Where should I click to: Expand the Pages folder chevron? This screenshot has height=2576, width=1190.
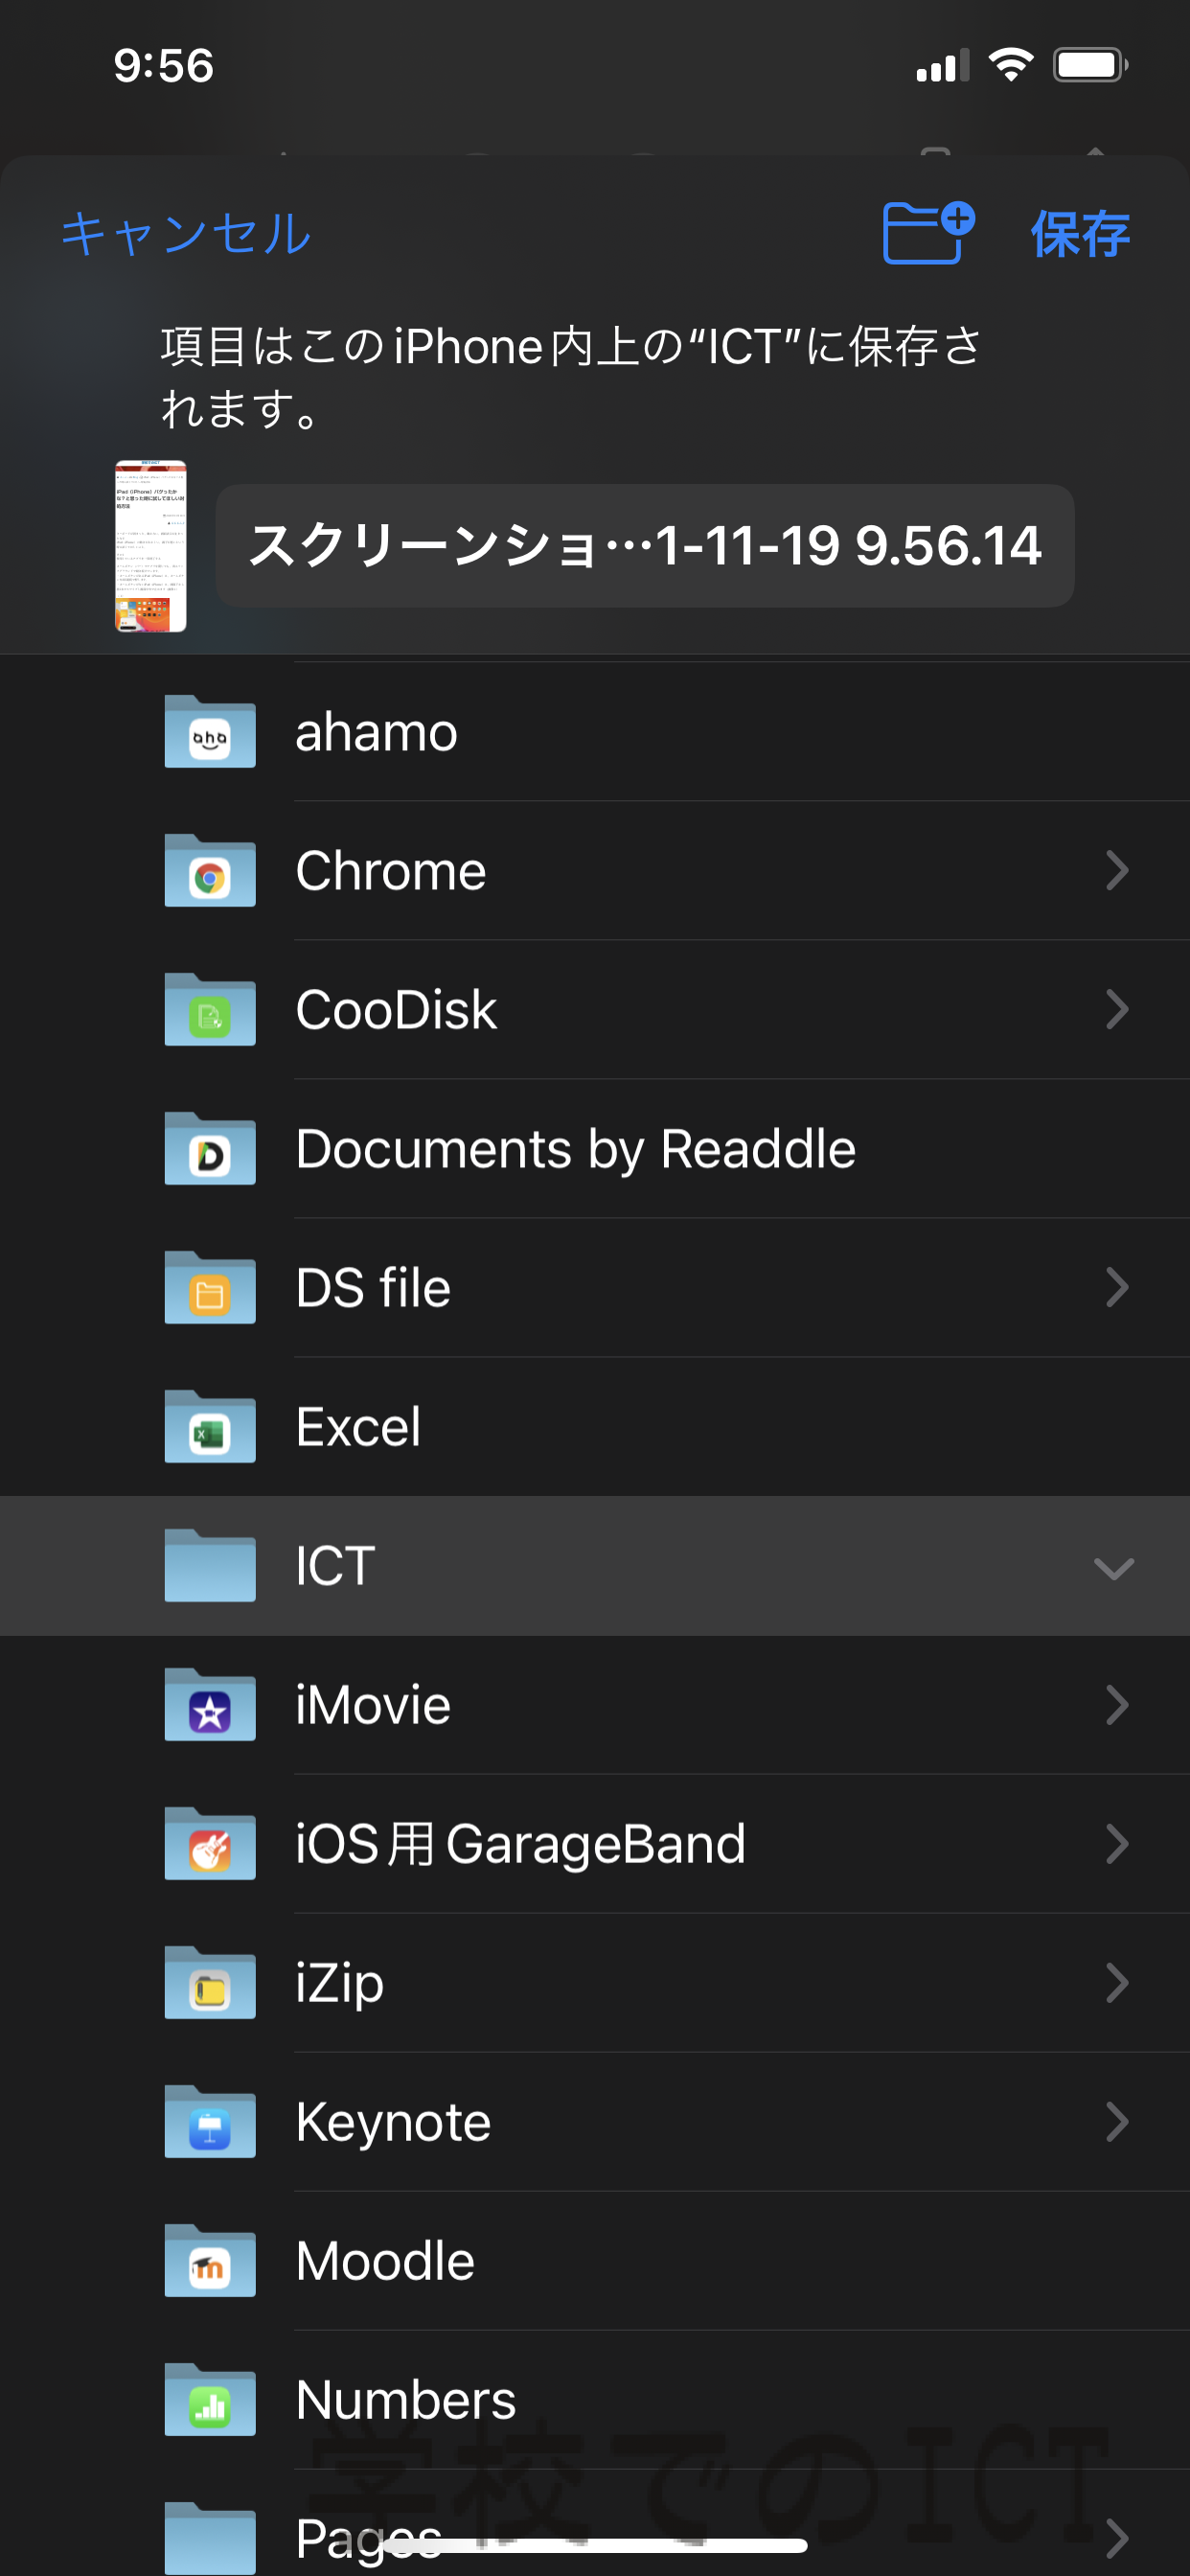click(1117, 2538)
